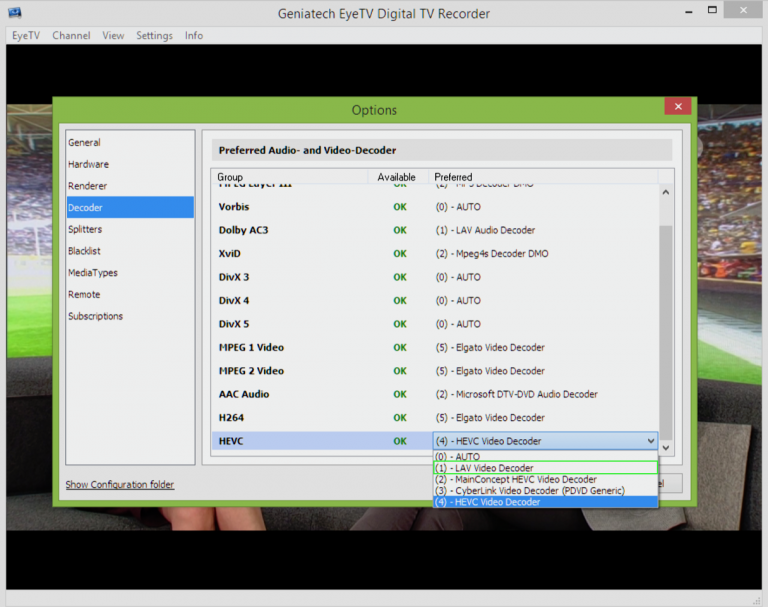Choose (4) - HEVC Video Decoder in list
The width and height of the screenshot is (768, 607).
(x=545, y=502)
